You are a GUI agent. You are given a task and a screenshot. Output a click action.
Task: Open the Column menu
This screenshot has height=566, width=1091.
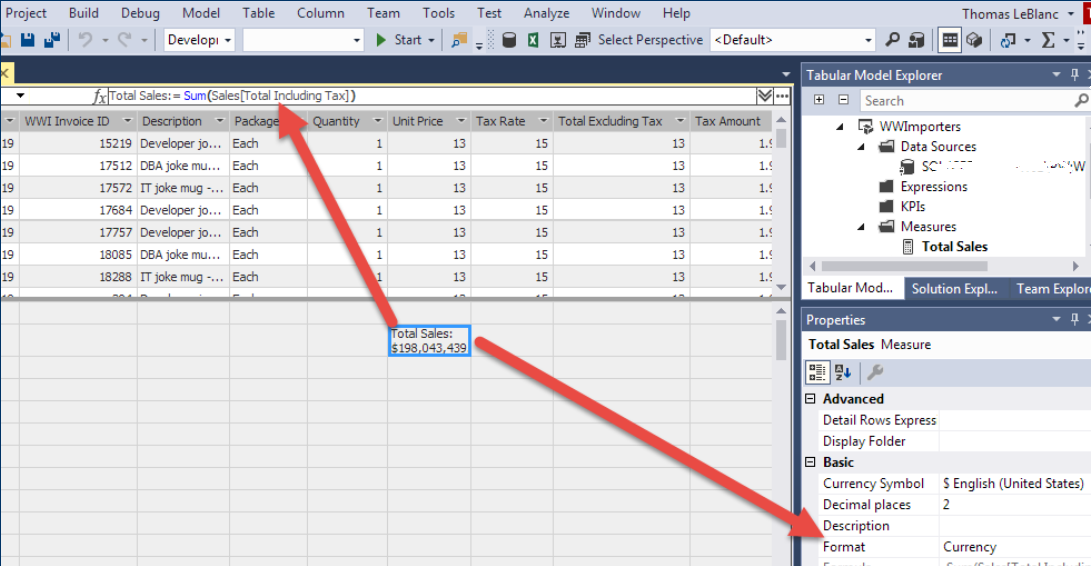(x=320, y=13)
